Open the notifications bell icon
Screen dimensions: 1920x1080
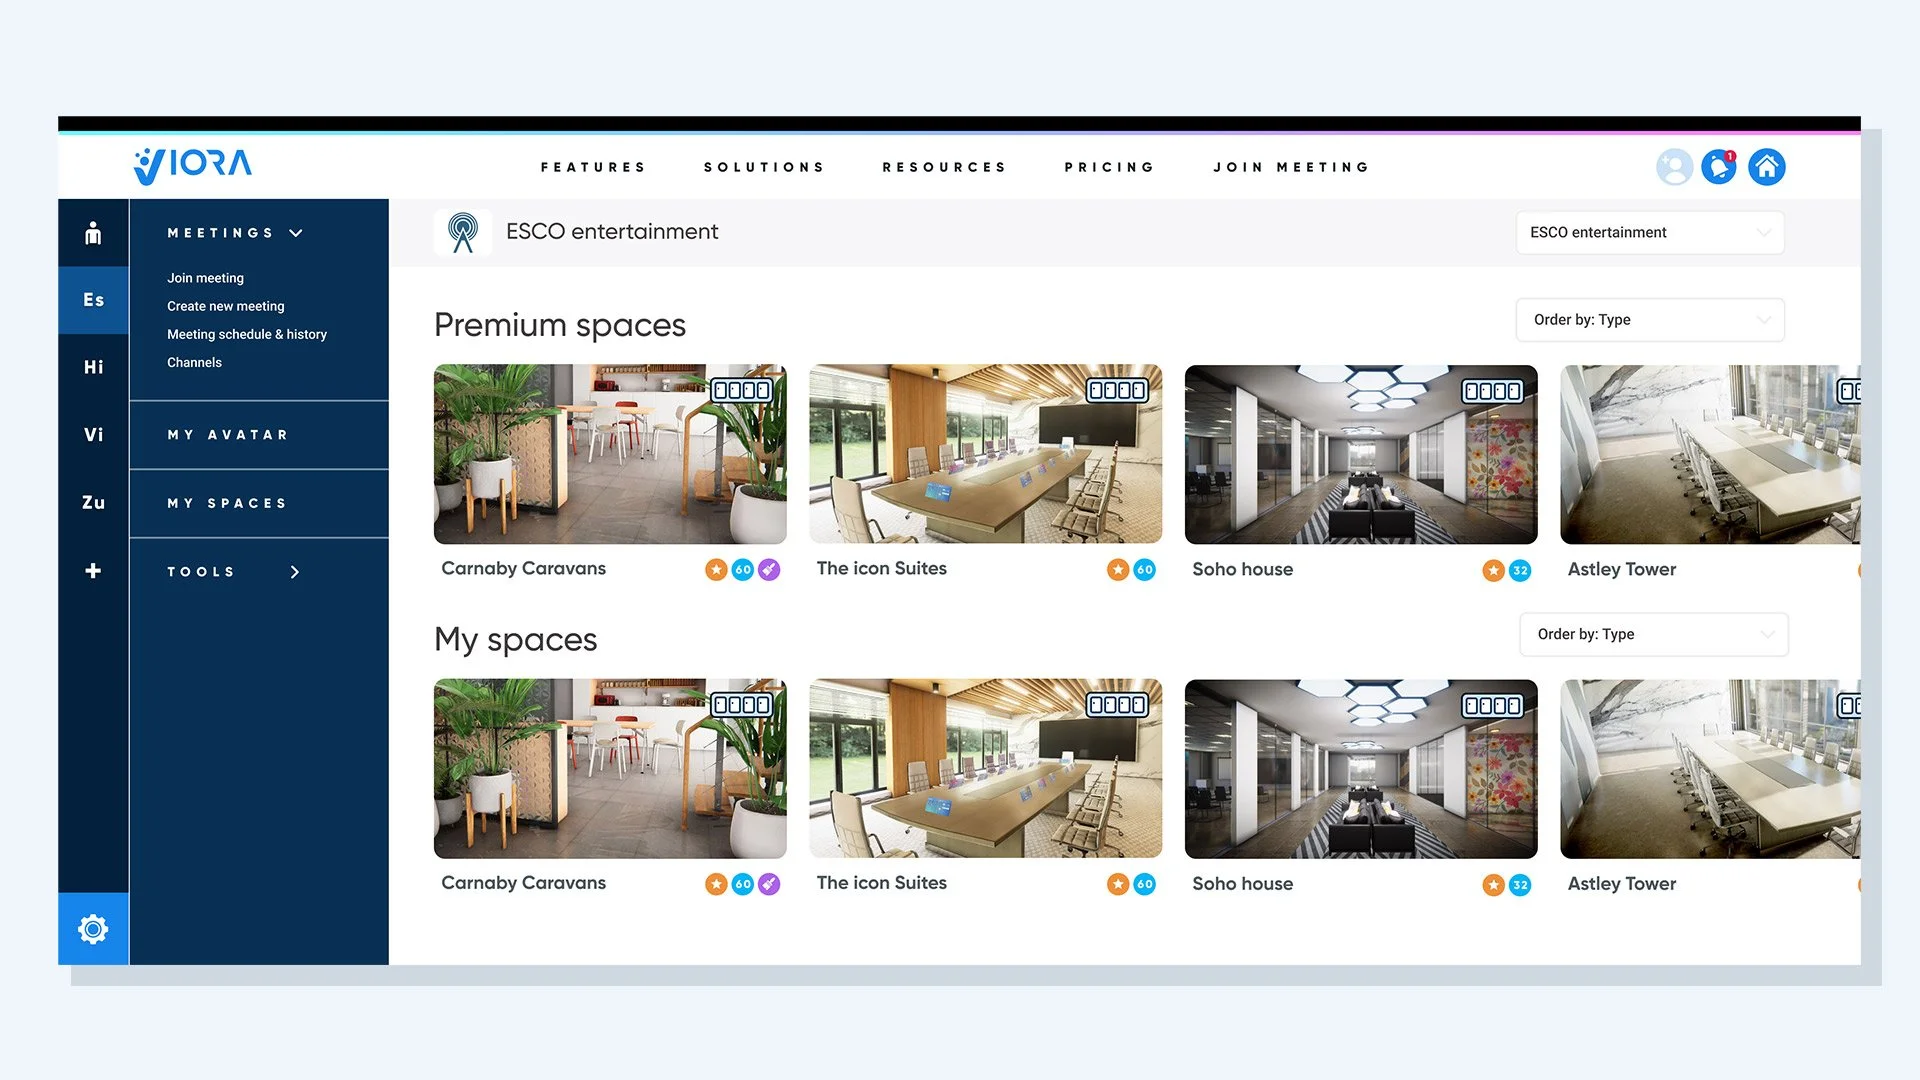(1720, 167)
